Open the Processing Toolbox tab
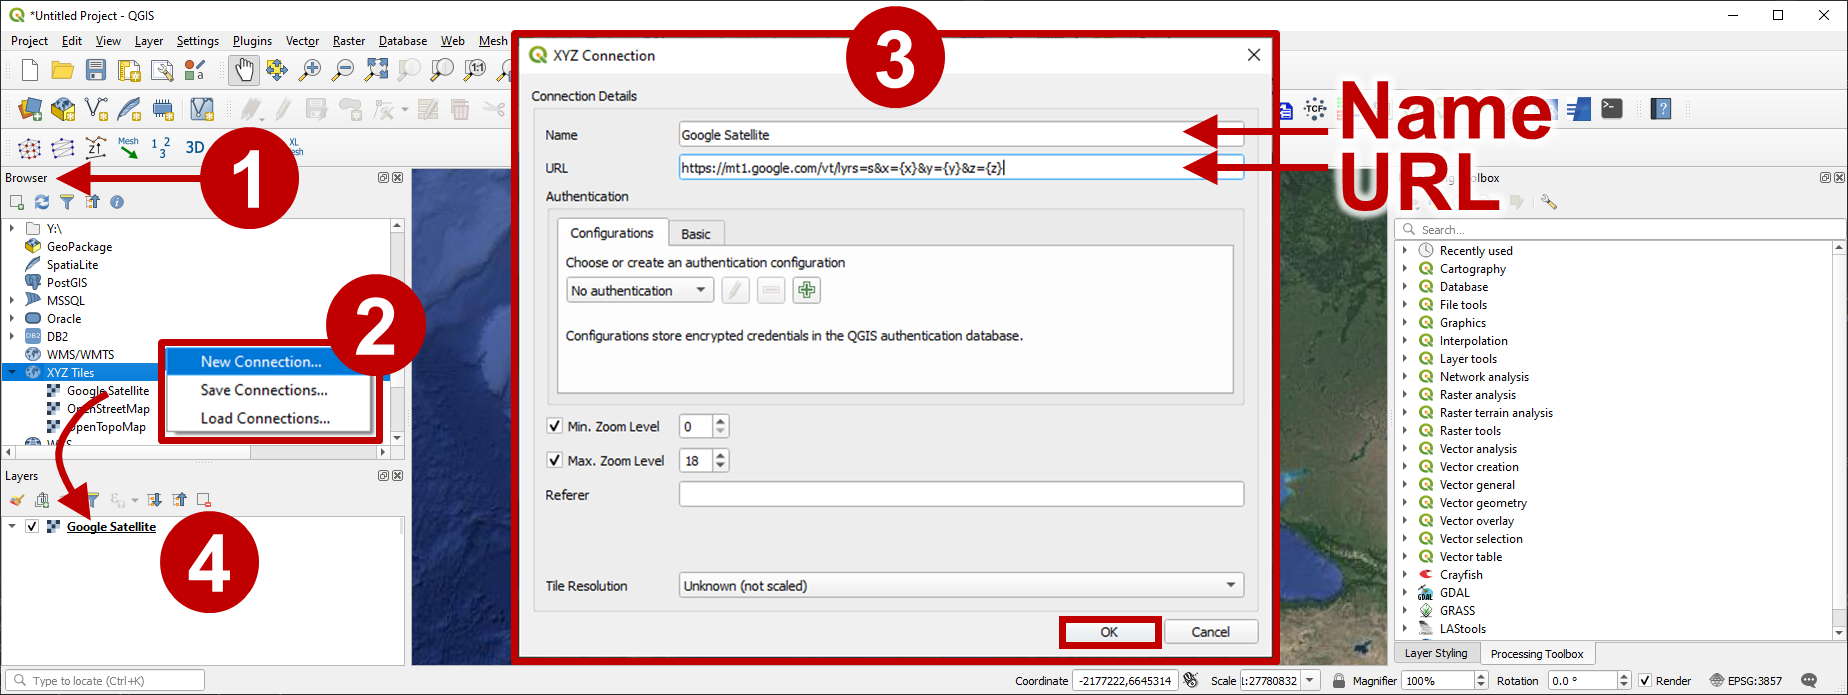The height and width of the screenshot is (695, 1848). click(x=1536, y=654)
